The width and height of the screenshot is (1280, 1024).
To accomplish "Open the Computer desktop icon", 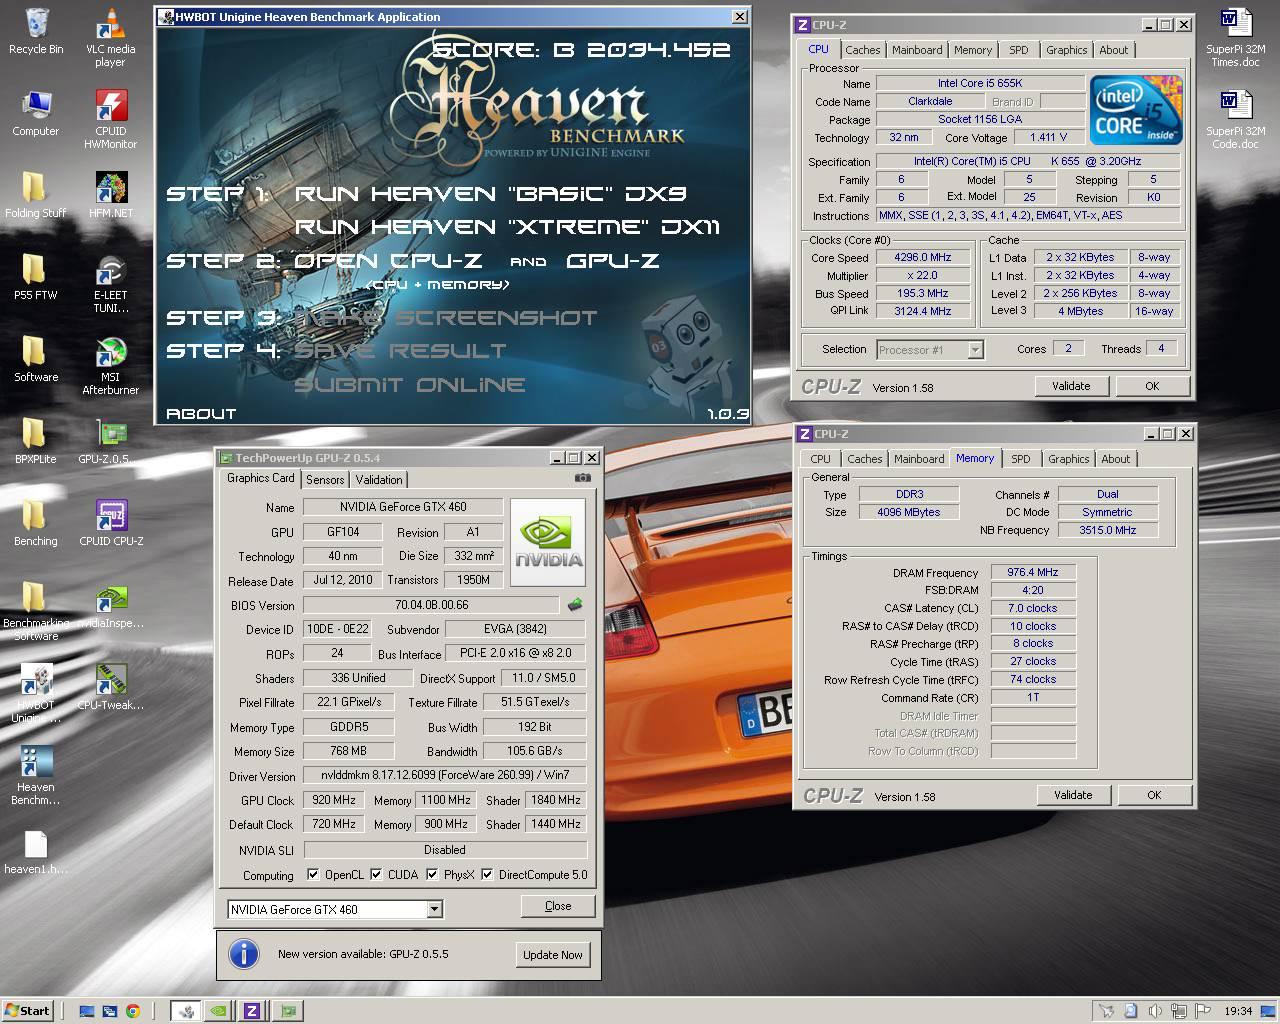I will [36, 112].
